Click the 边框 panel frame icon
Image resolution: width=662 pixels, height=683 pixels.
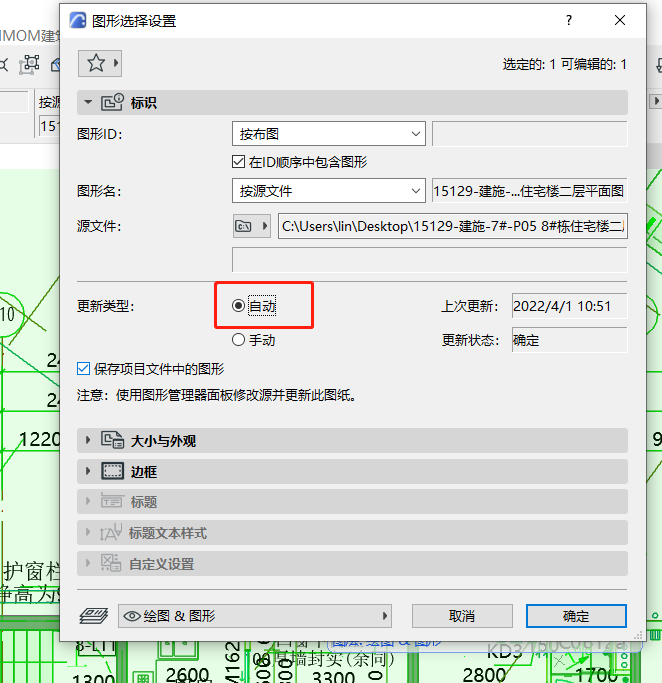pyautogui.click(x=112, y=471)
